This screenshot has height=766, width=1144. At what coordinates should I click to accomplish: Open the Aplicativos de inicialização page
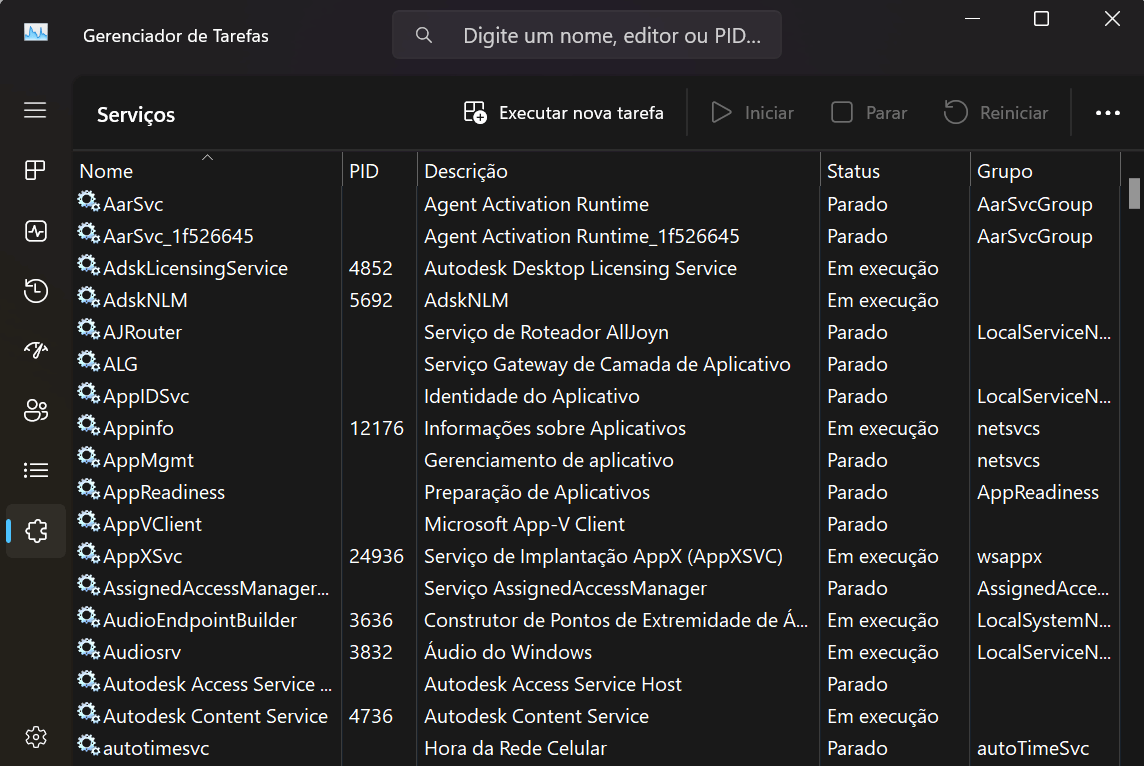pos(35,351)
